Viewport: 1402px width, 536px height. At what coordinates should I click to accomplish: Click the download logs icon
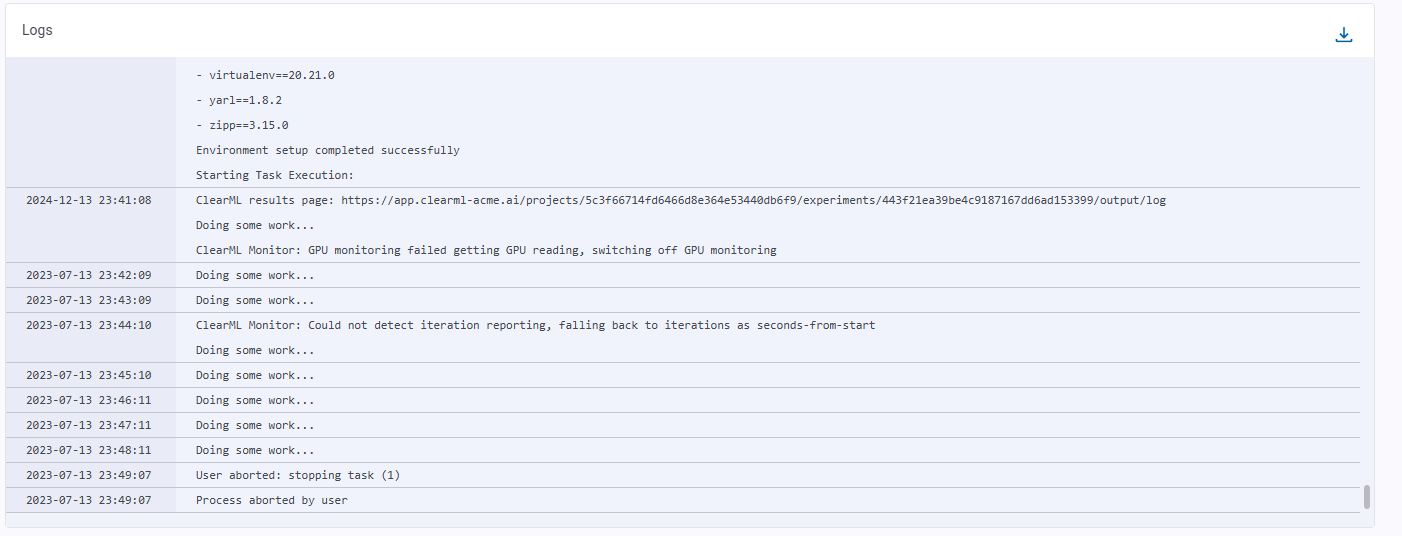point(1343,35)
